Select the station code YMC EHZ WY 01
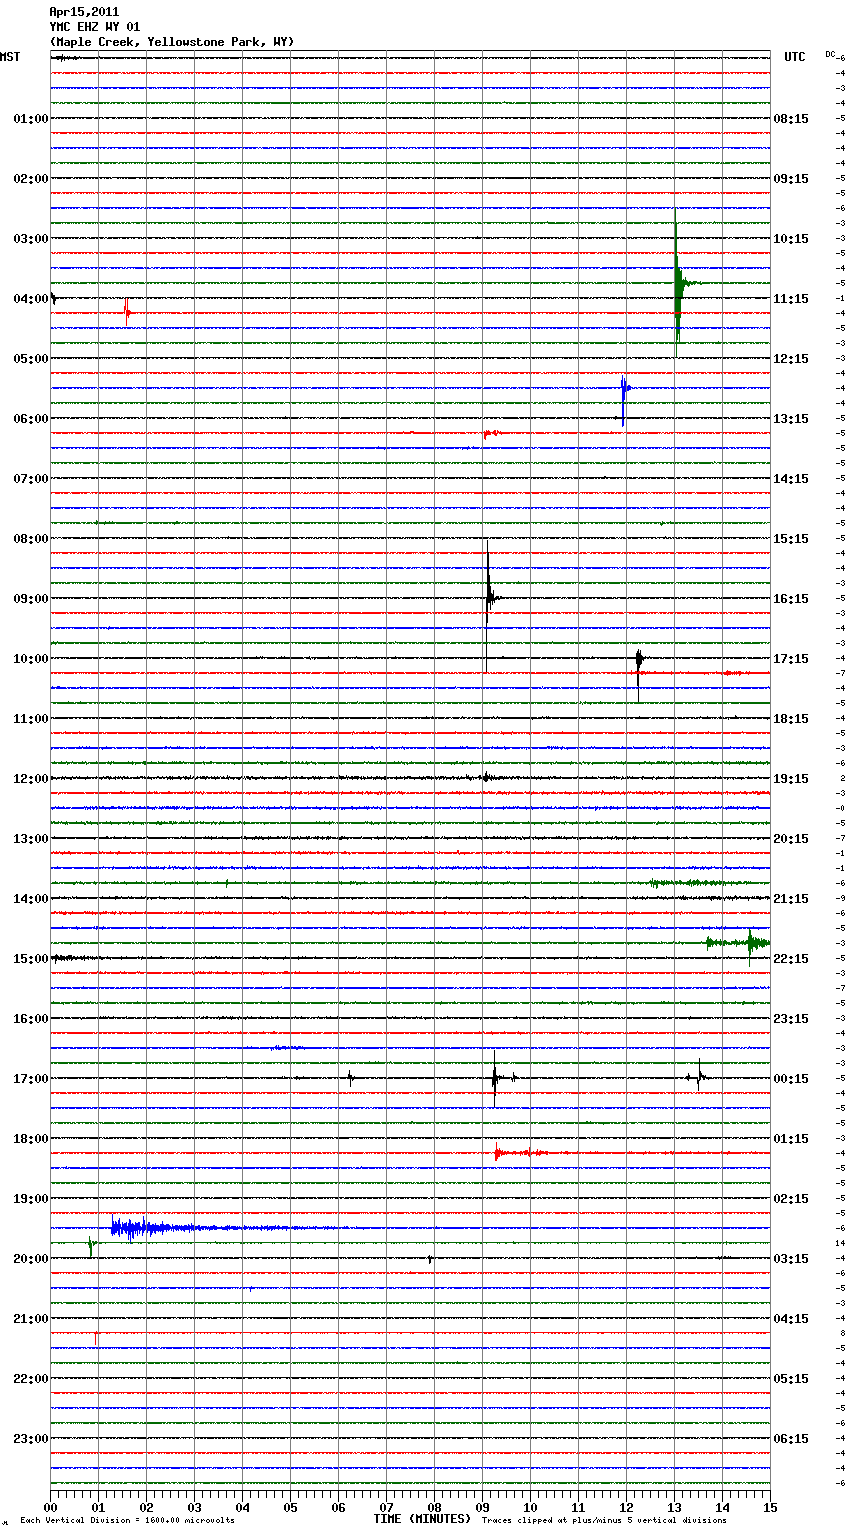 (95, 27)
